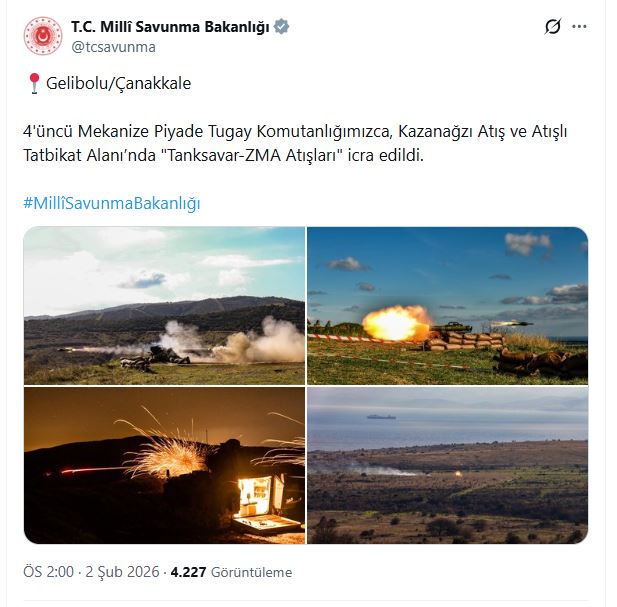View the missile fireball photo thumbnail
The image size is (617, 607).
[447, 306]
